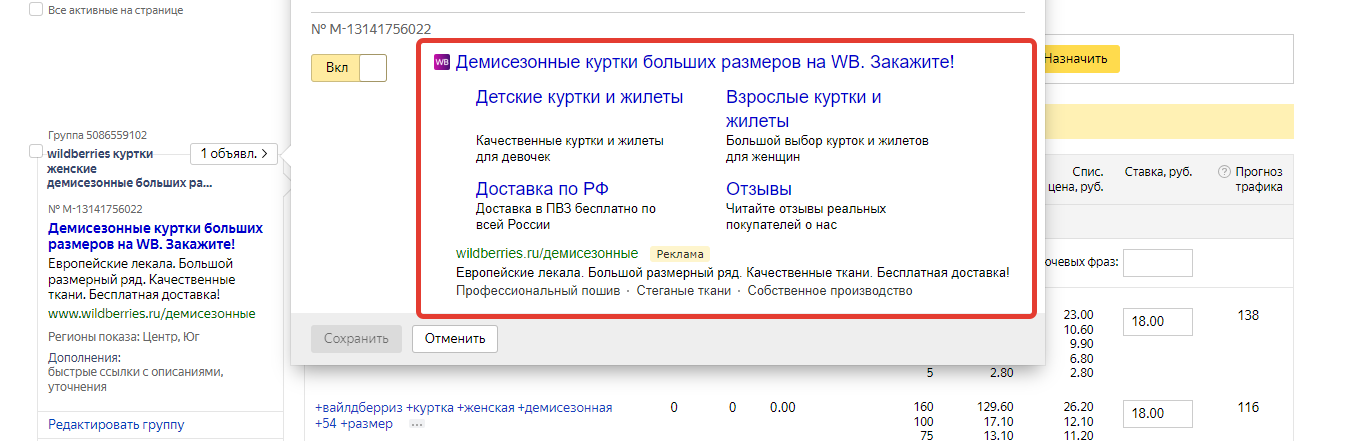Open sitelink 'Детские куртки и жилеты'
The height and width of the screenshot is (441, 1365).
coord(579,97)
